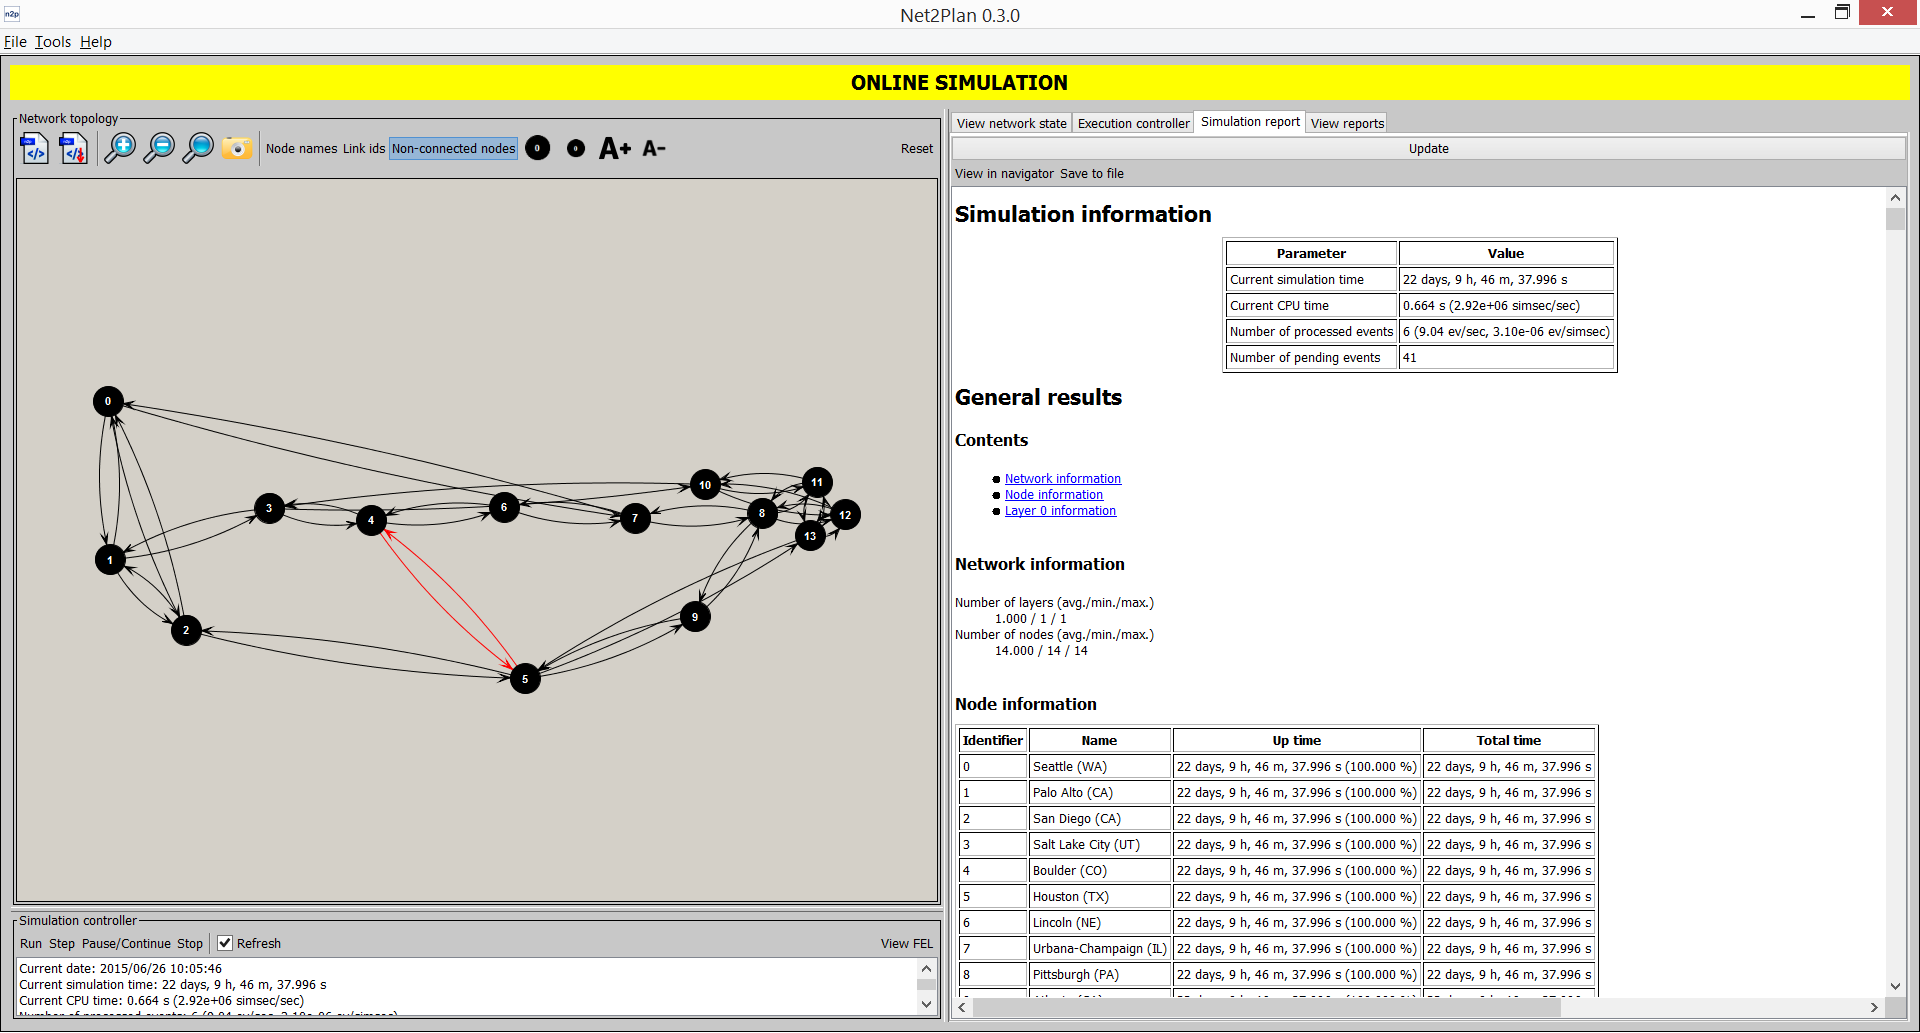Select the Salt Lake City (UT) cell
This screenshot has height=1033, width=1920.
(x=1100, y=845)
